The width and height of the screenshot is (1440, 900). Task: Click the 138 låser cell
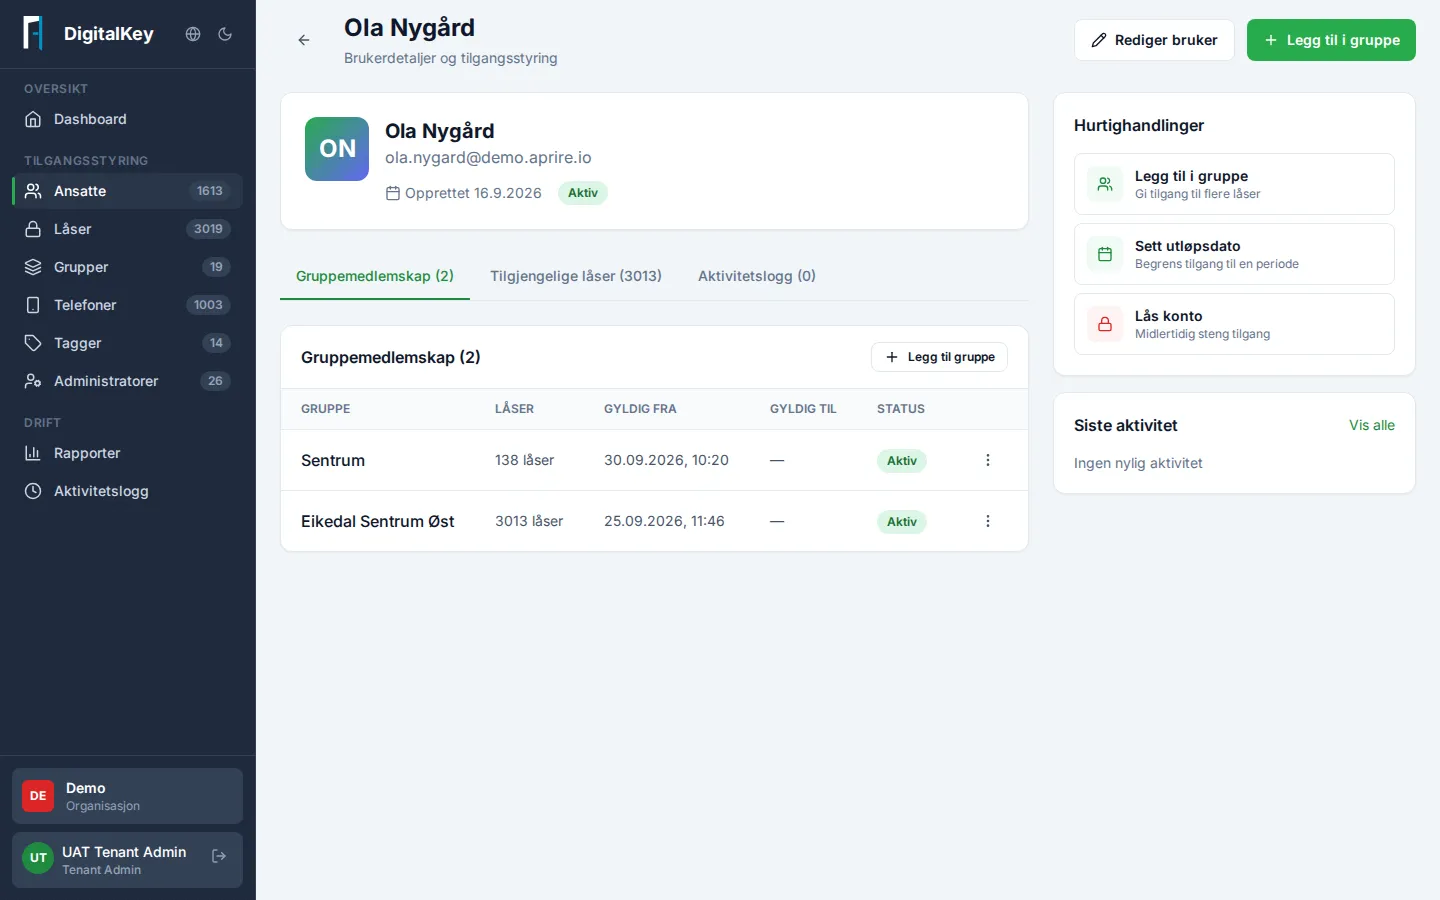click(524, 460)
